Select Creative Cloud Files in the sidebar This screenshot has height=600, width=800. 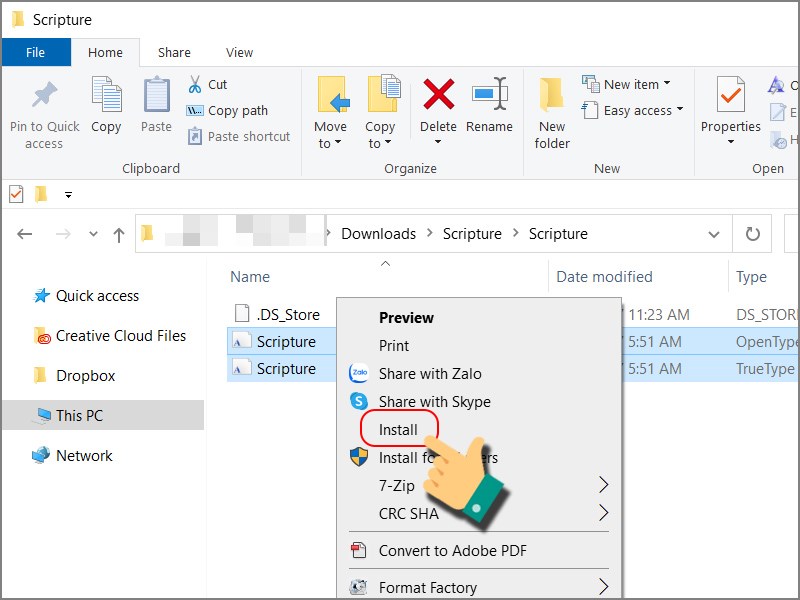[109, 336]
